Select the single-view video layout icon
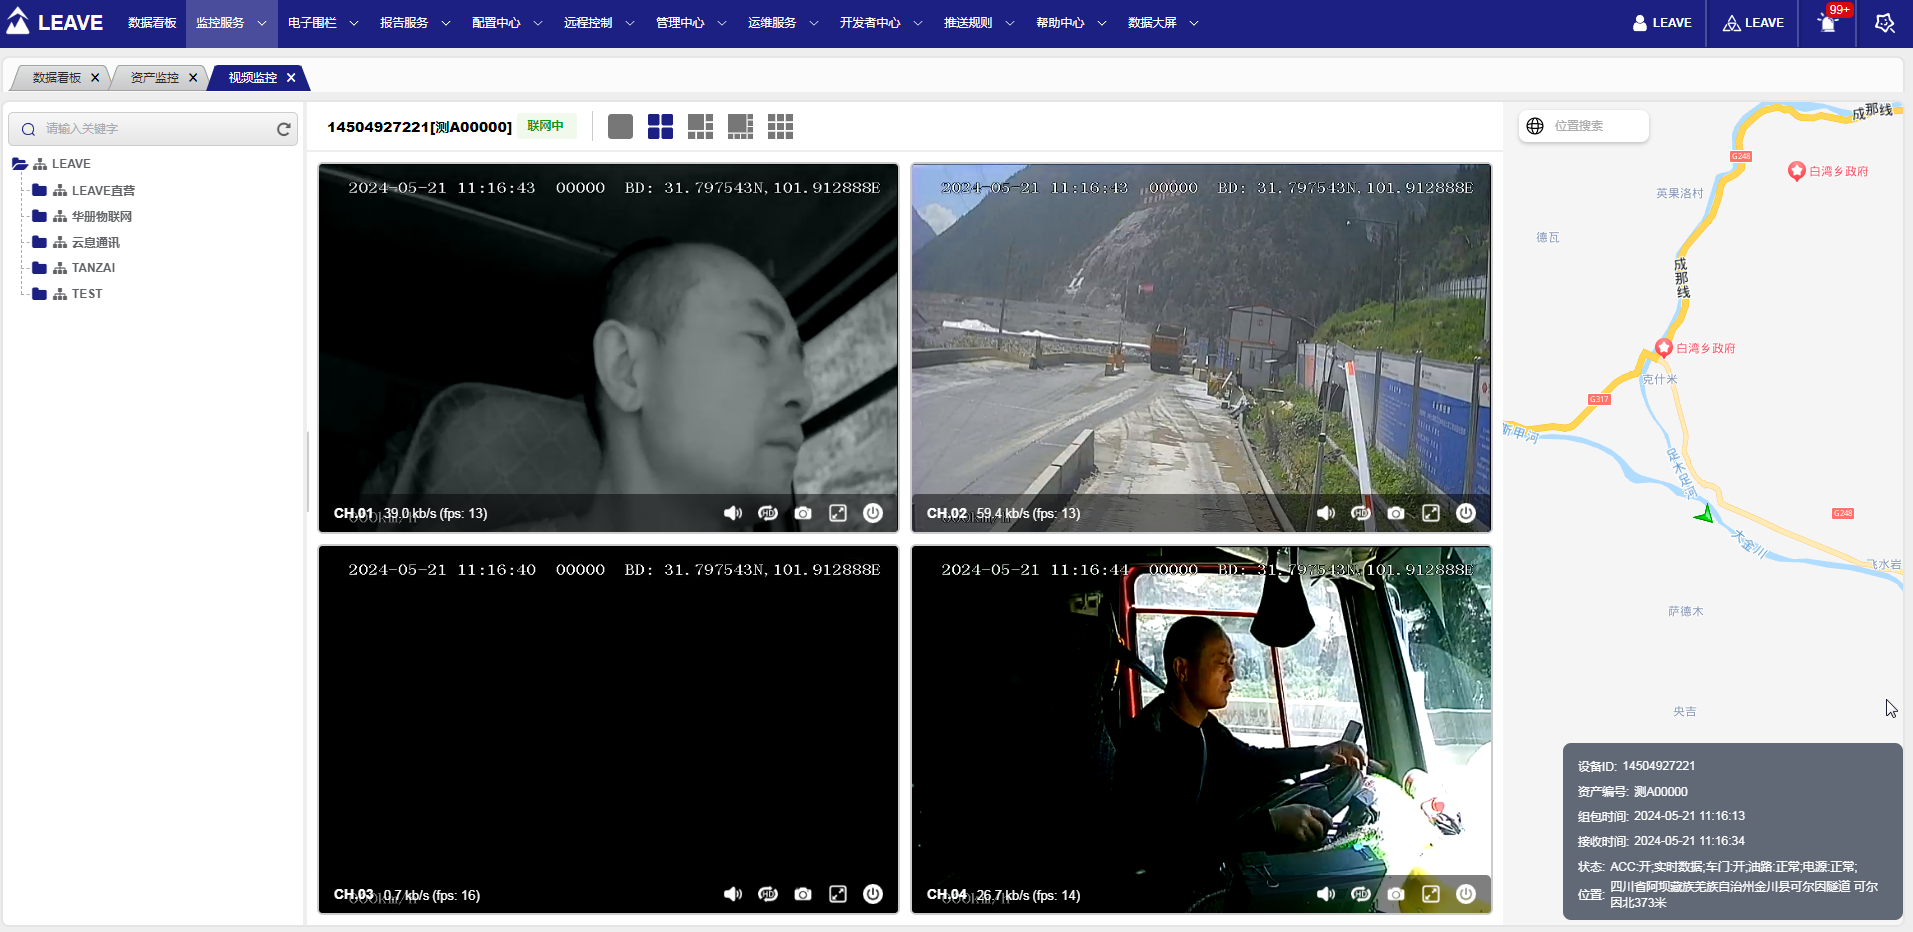 (620, 127)
